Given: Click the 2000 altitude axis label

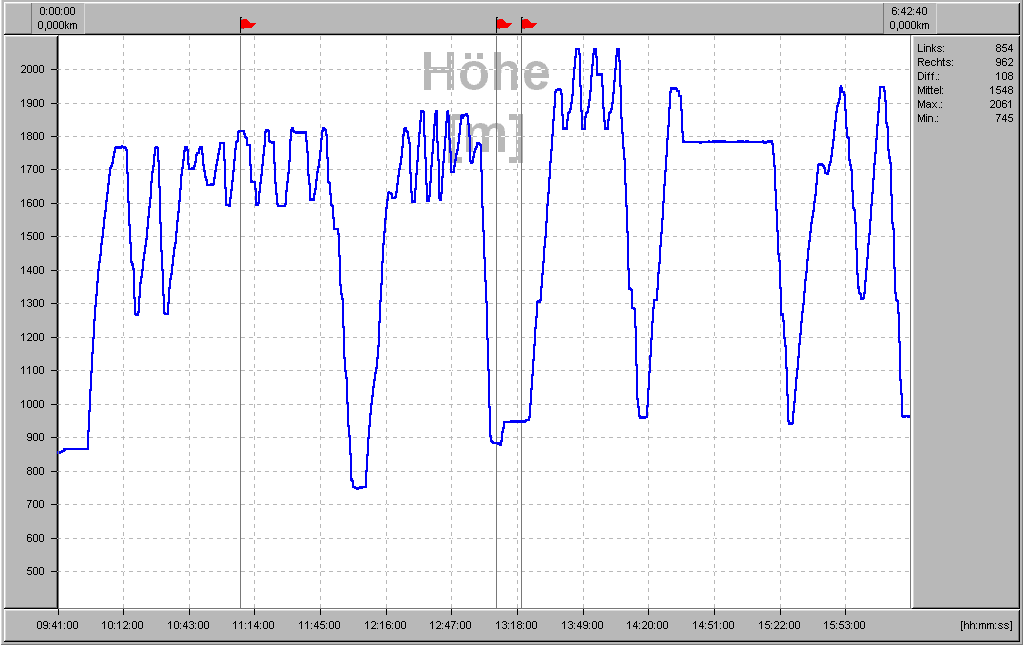Looking at the screenshot, I should [33, 69].
